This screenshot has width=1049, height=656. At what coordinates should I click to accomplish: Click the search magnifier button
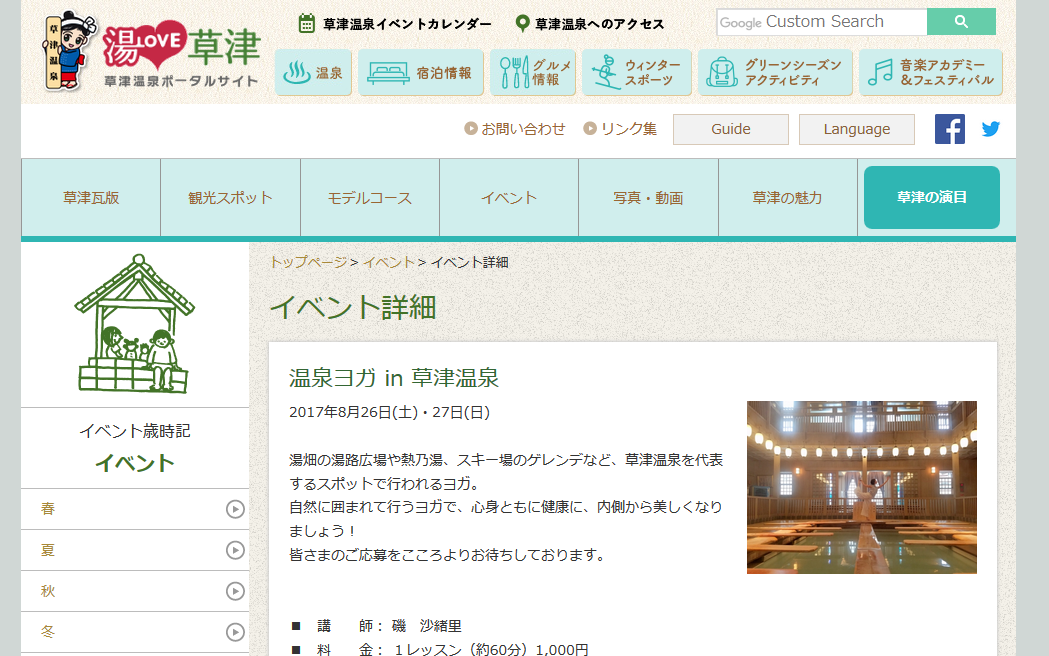point(961,21)
